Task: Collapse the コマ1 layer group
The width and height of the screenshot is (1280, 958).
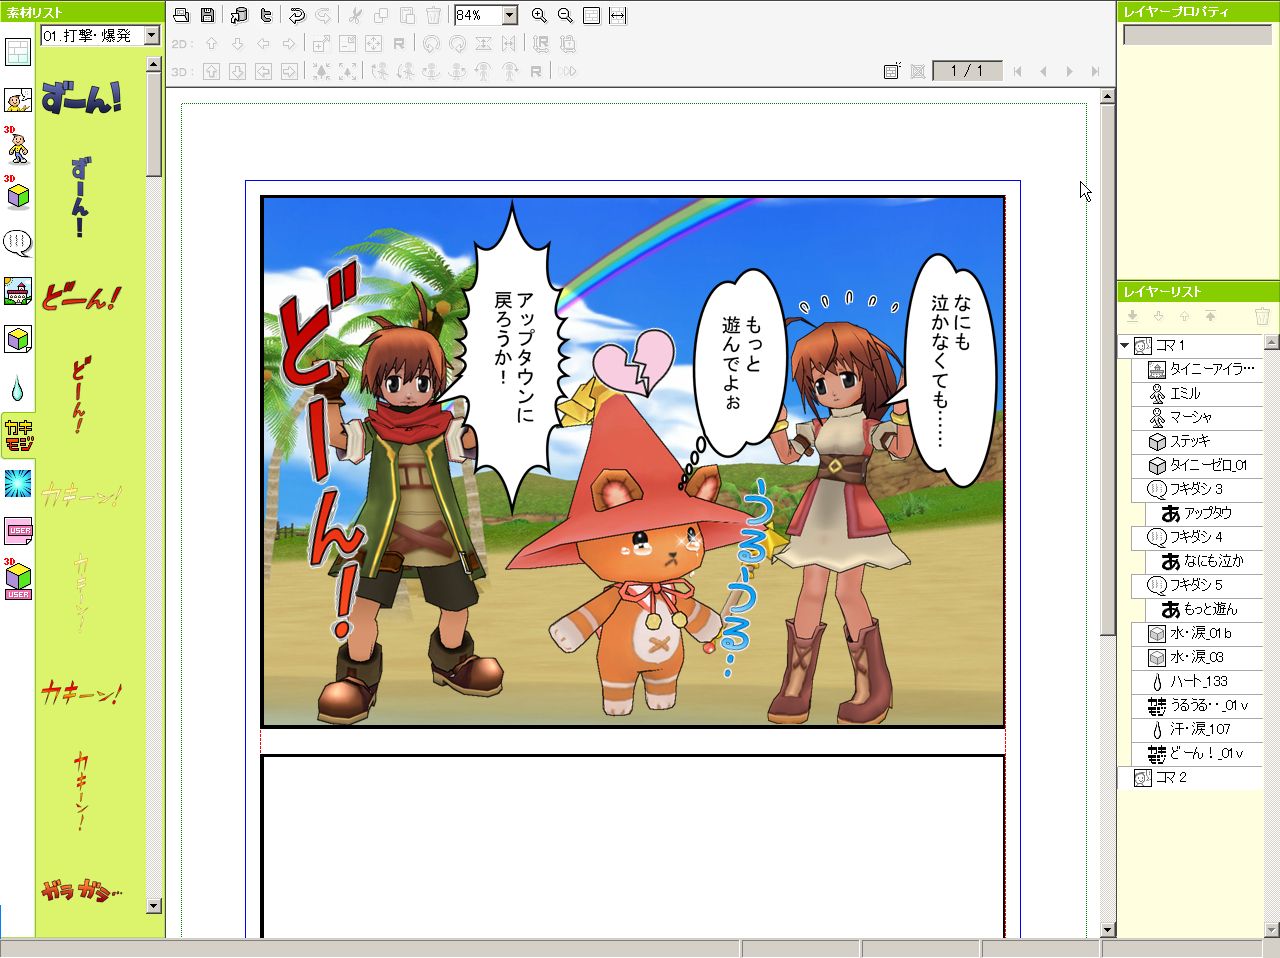Action: (x=1125, y=346)
